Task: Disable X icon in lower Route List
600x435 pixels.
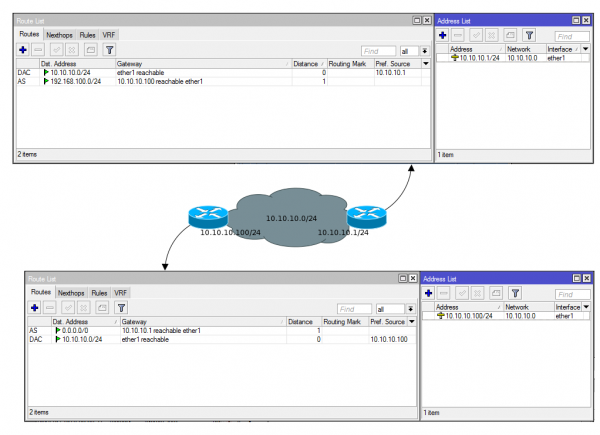Action: [84, 308]
